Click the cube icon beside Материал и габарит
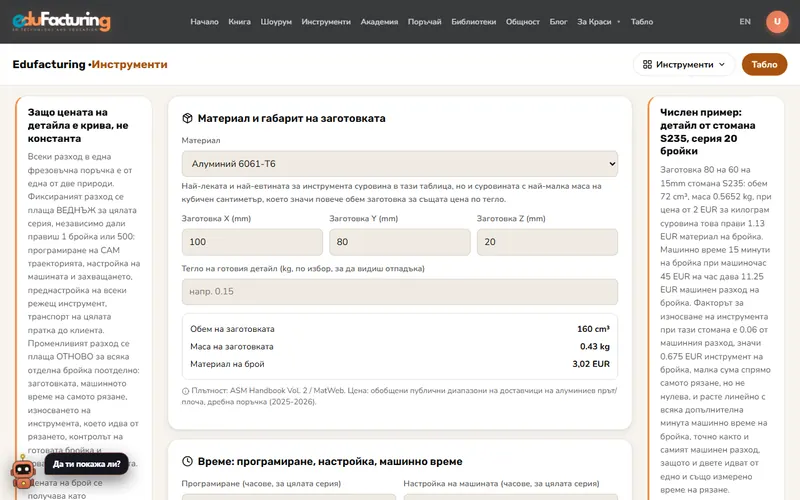This screenshot has height=500, width=800. point(187,118)
